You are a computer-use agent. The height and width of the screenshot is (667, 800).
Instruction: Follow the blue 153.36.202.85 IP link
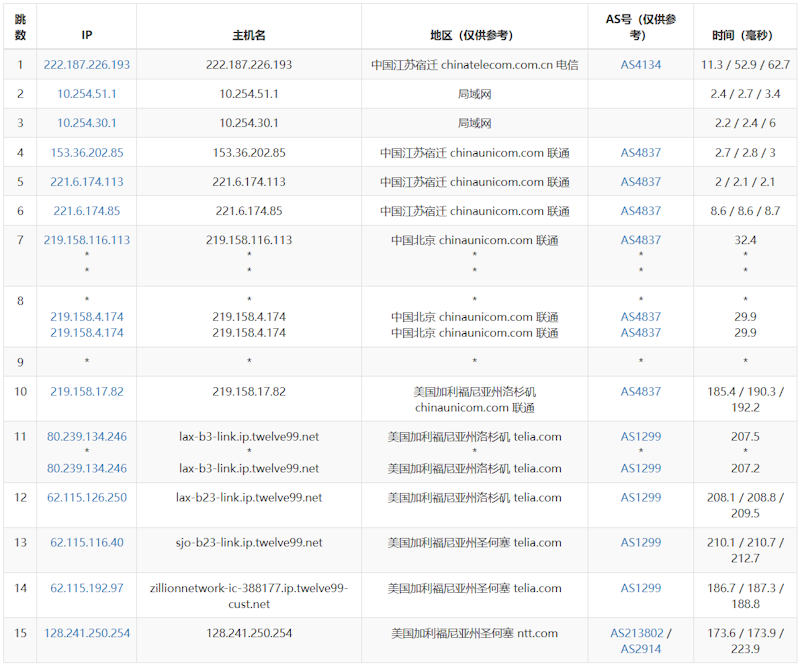click(x=87, y=153)
